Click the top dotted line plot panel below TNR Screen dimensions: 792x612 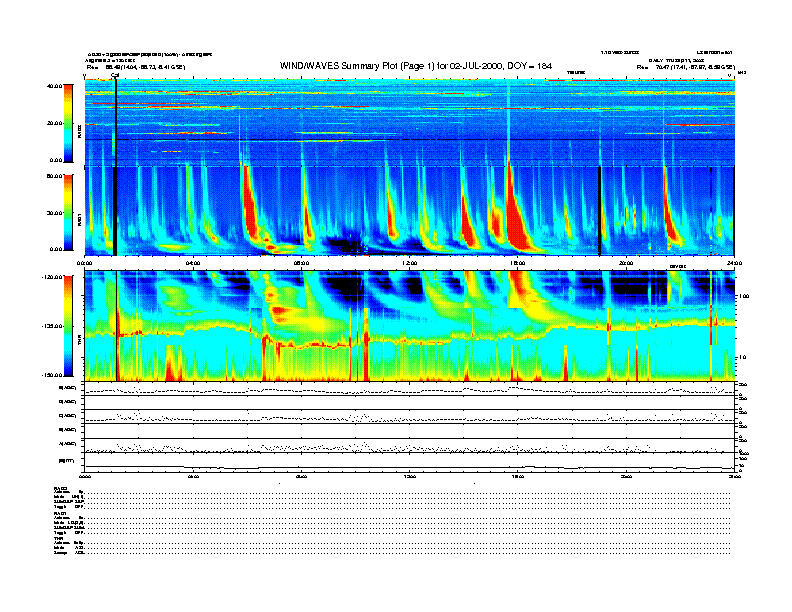409,389
